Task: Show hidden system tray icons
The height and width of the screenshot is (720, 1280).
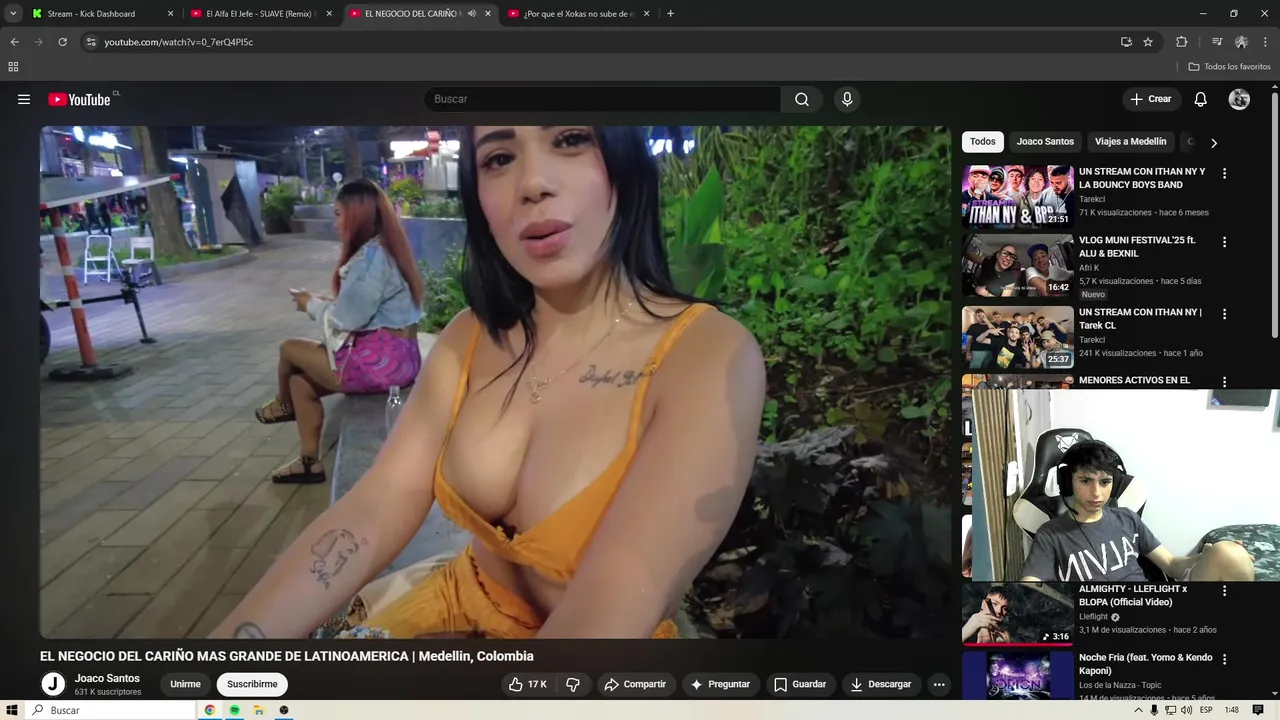Action: pyautogui.click(x=1137, y=710)
